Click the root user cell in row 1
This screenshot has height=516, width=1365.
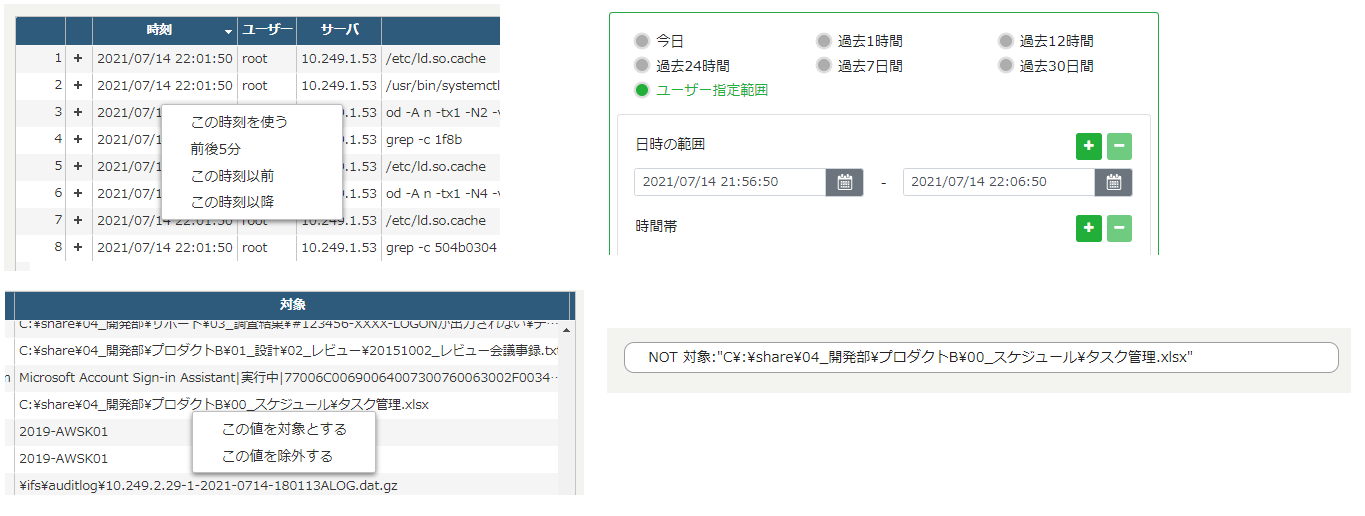(x=267, y=59)
